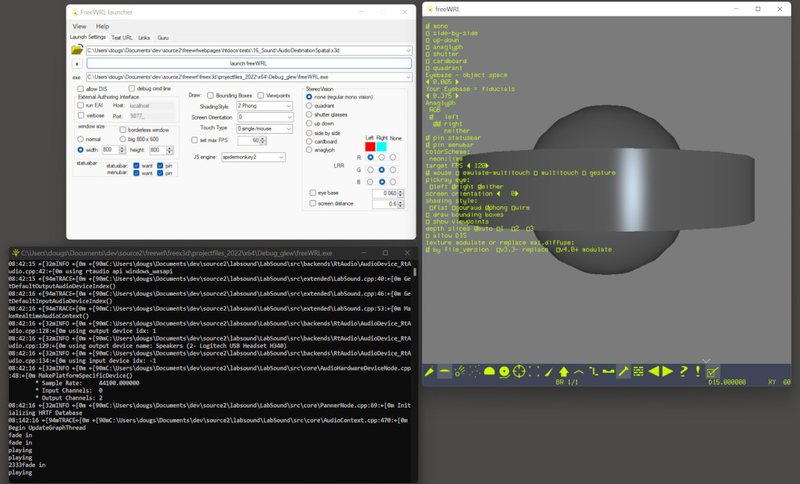Click the four-dots icon beside the crosshair
This screenshot has height=484, width=800.
point(534,372)
